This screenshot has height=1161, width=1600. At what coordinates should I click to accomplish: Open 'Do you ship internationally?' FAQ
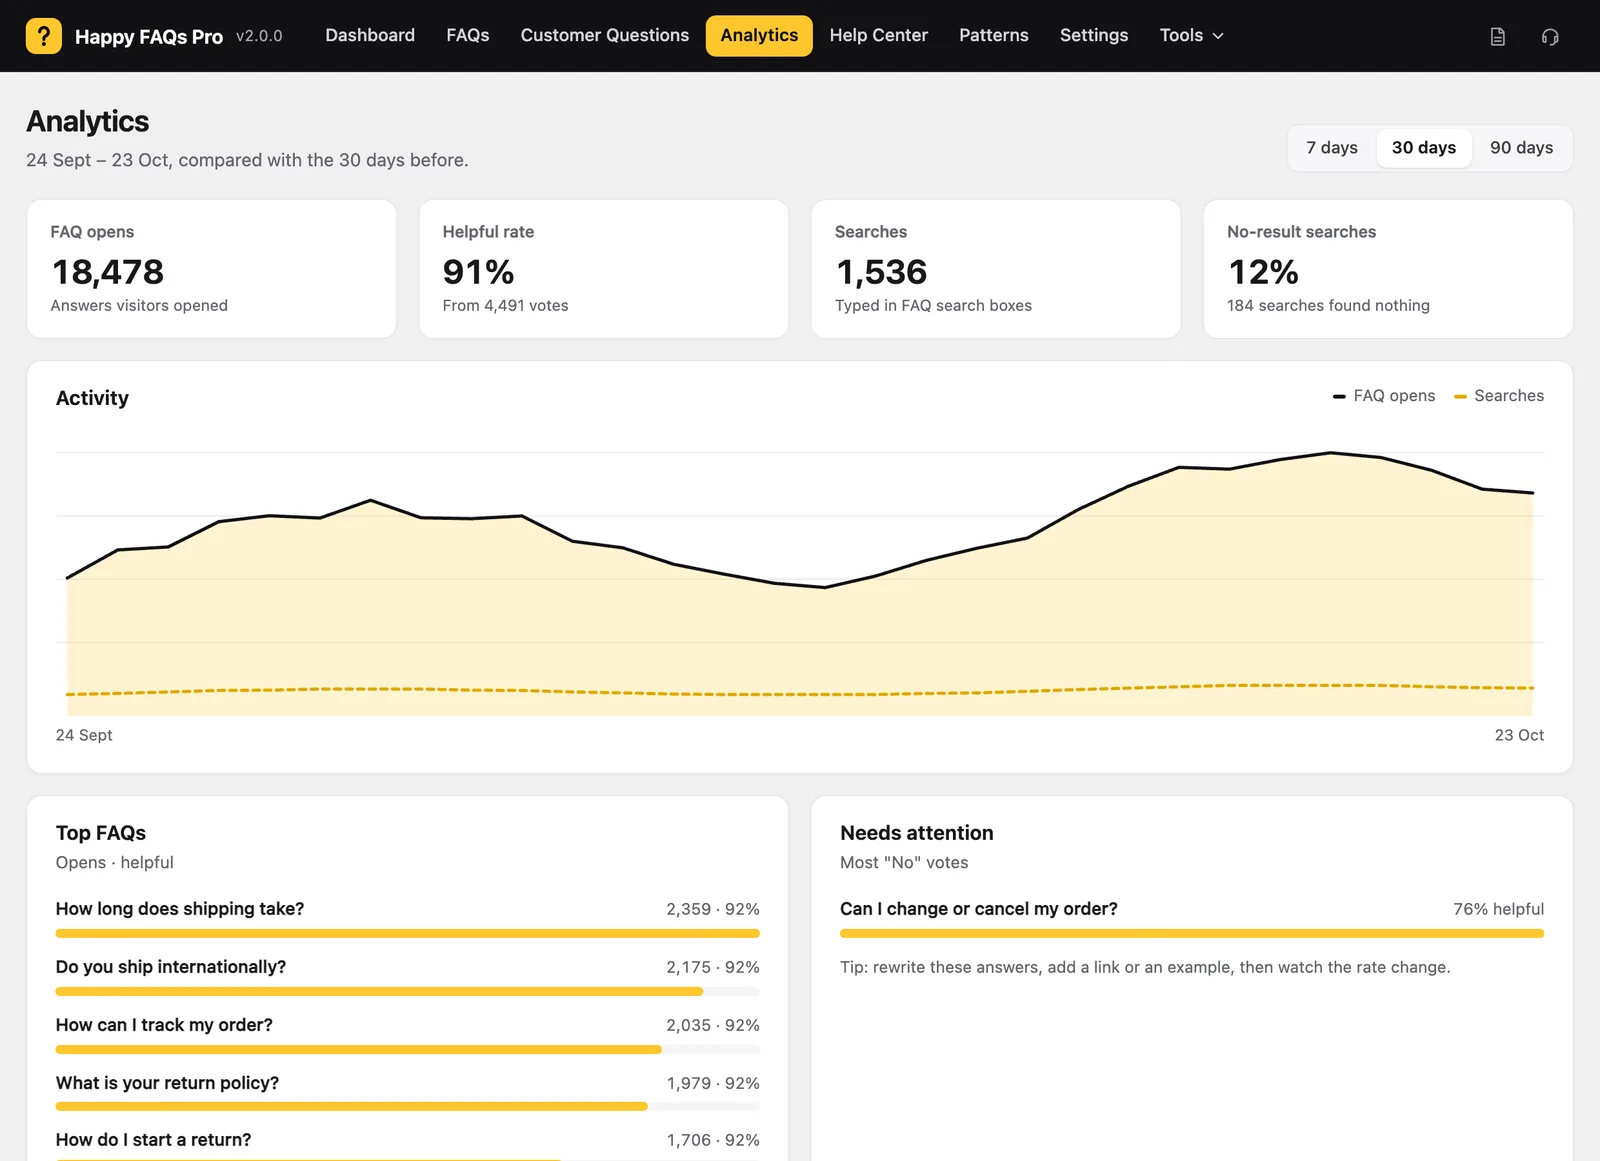coord(171,967)
